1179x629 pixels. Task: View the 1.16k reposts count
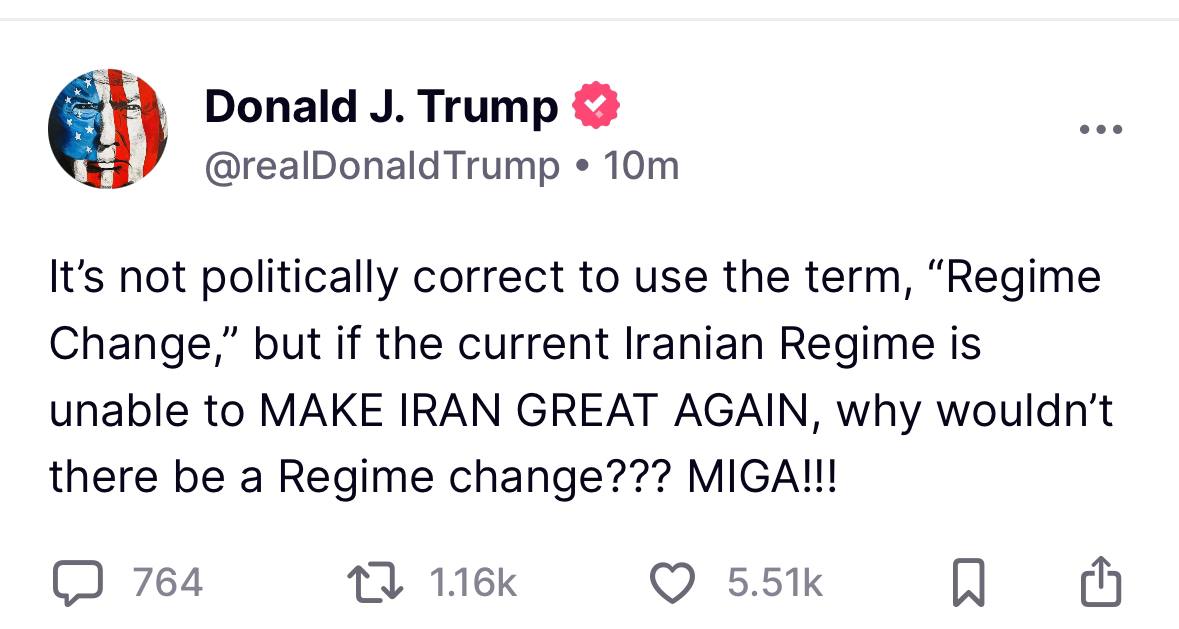[x=471, y=582]
